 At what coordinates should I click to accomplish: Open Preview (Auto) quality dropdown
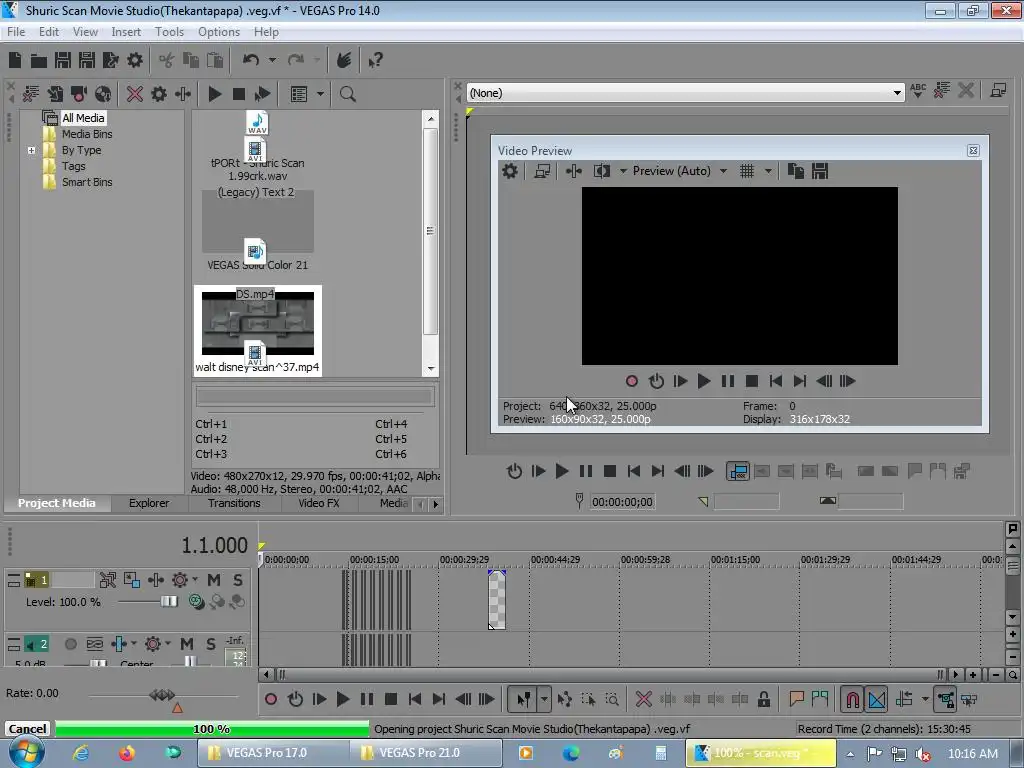[723, 171]
